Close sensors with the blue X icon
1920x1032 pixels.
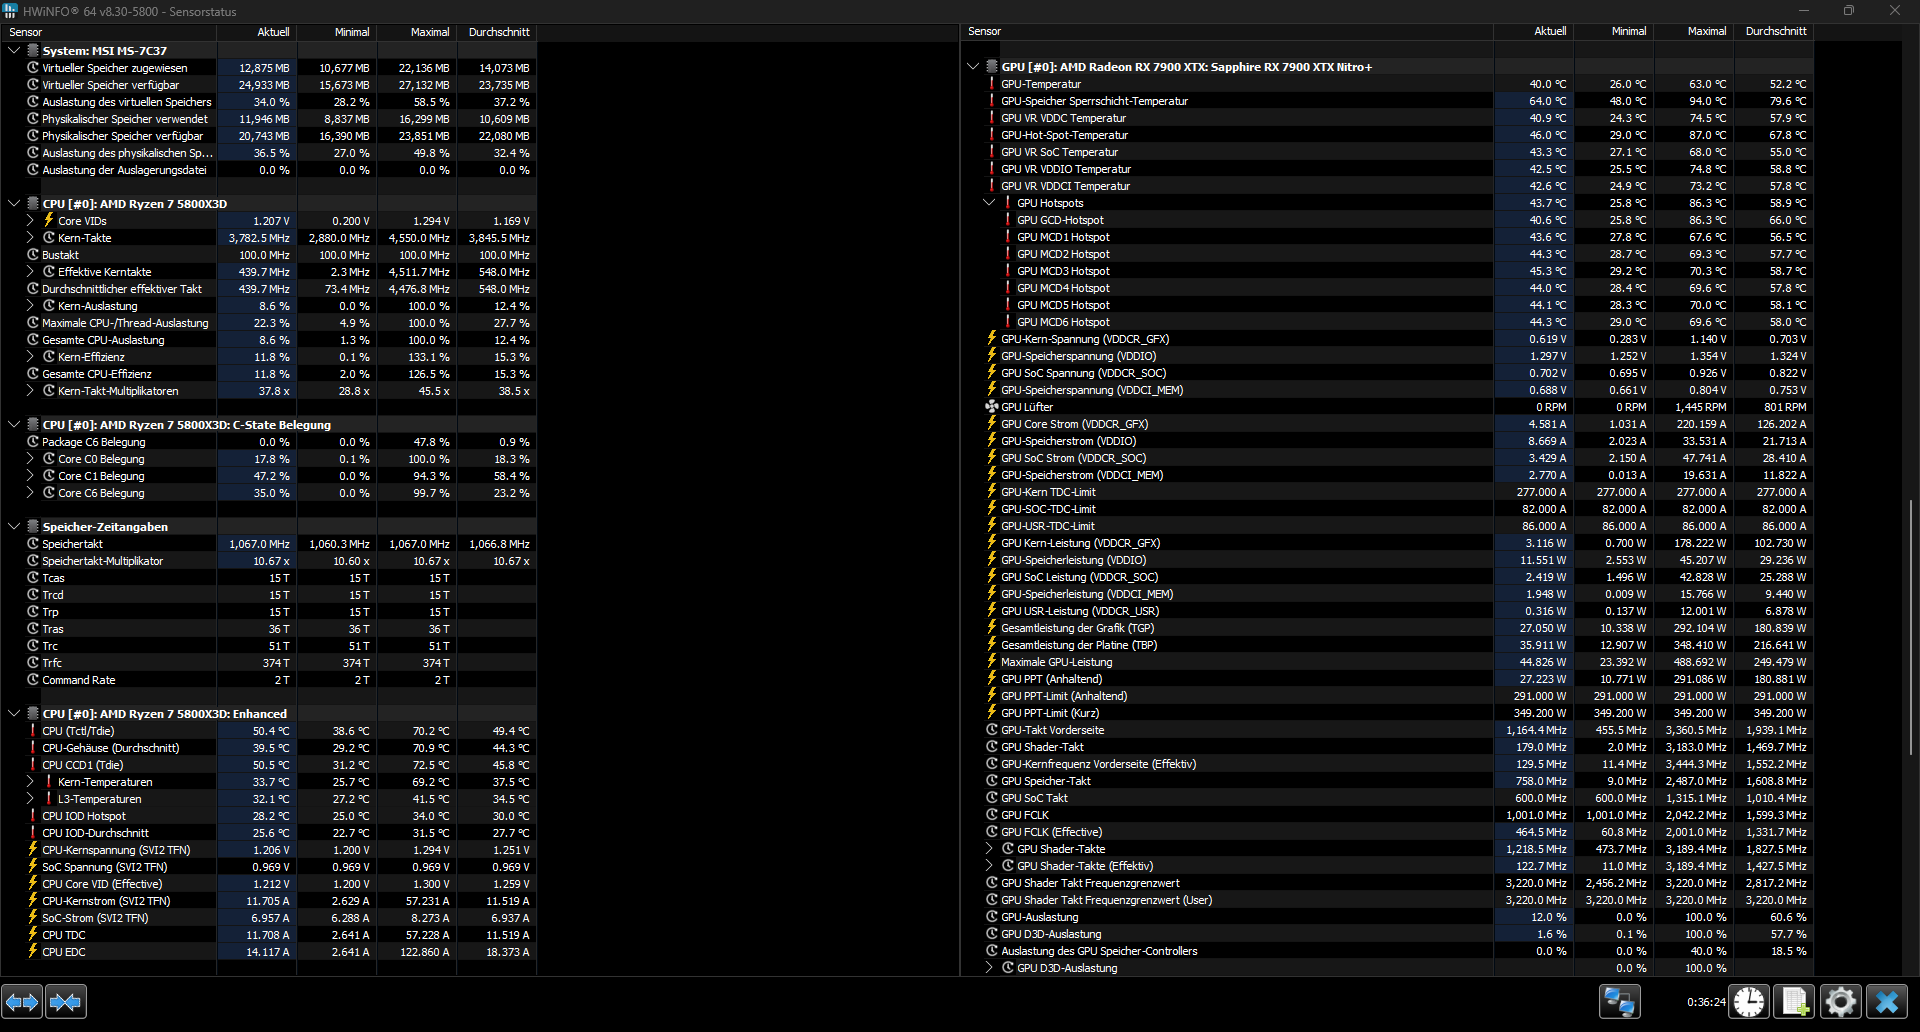(1887, 1001)
